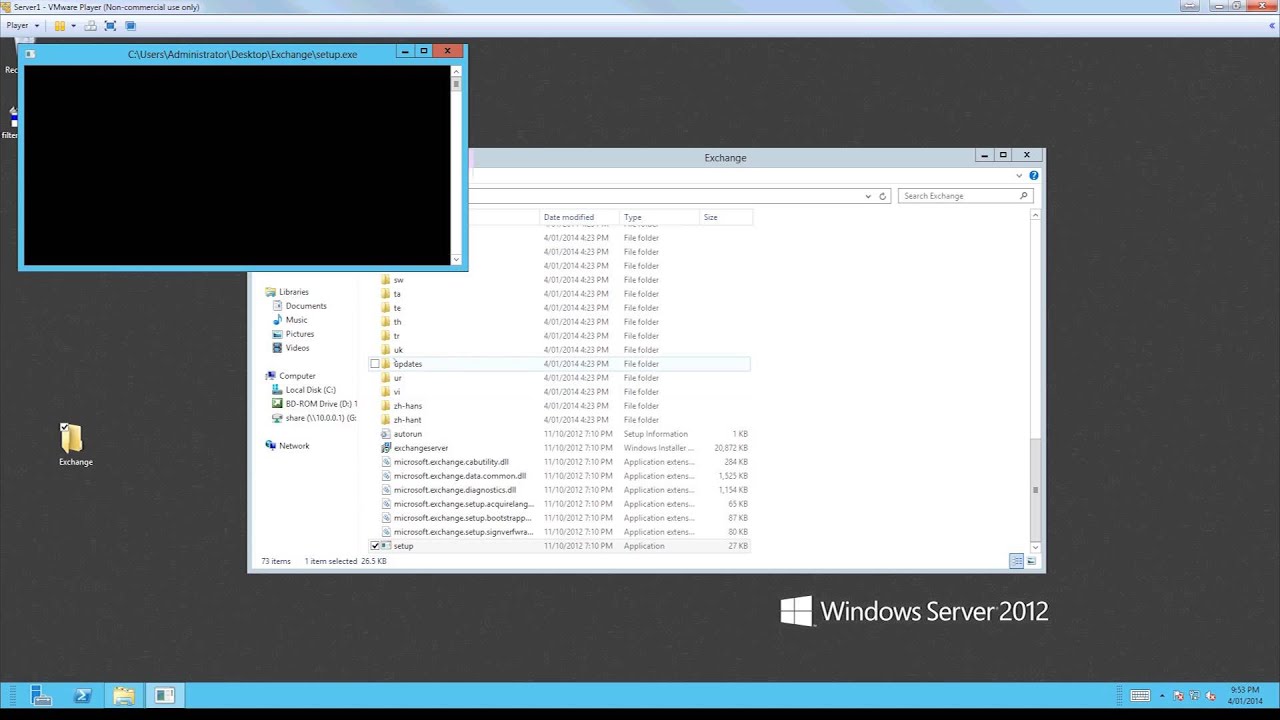Click the Send Ctrl+Alt+Del icon
Viewport: 1280px width, 720px height.
(91, 25)
